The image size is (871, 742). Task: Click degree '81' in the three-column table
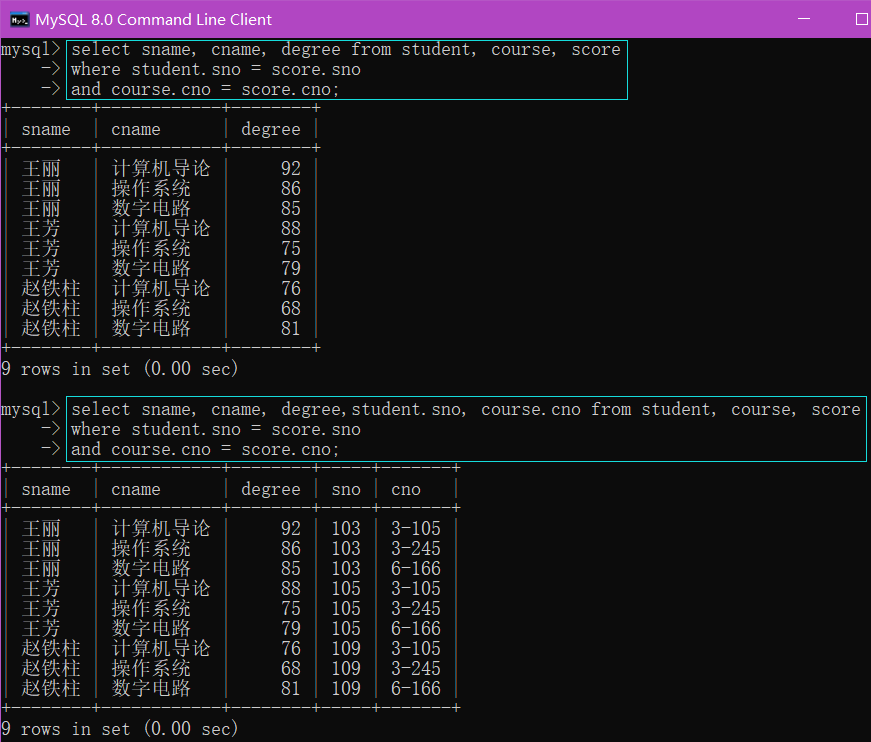tap(291, 328)
